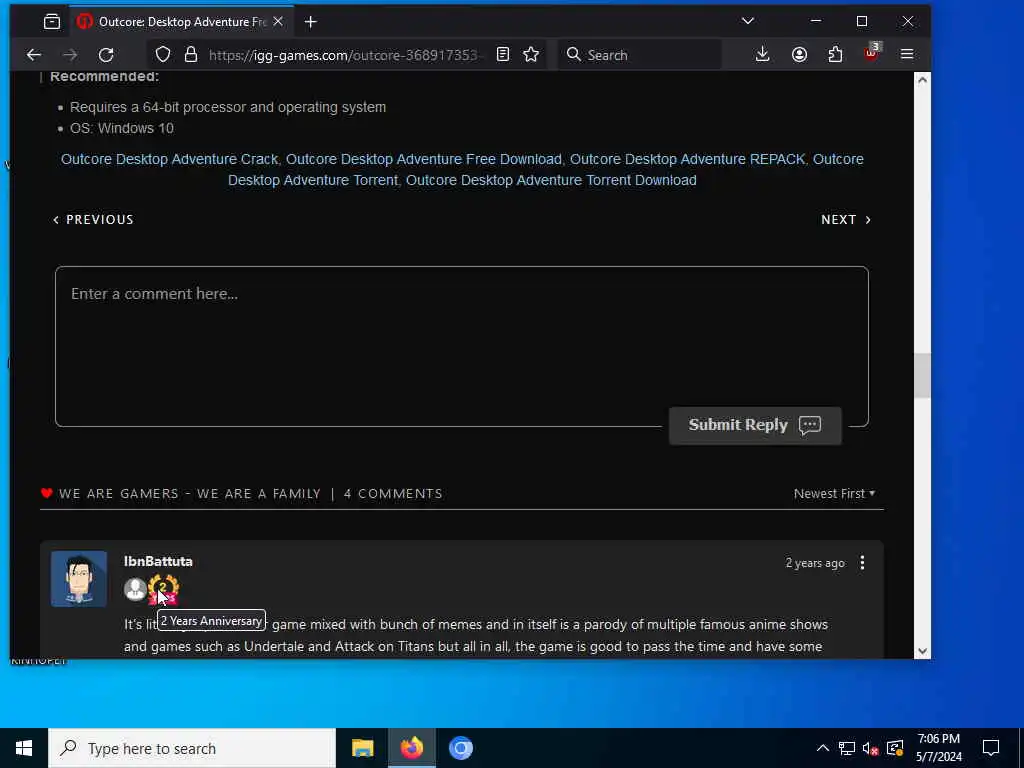Open Outcore Desktop Adventure Crack tag link
The height and width of the screenshot is (768, 1024).
pyautogui.click(x=169, y=159)
